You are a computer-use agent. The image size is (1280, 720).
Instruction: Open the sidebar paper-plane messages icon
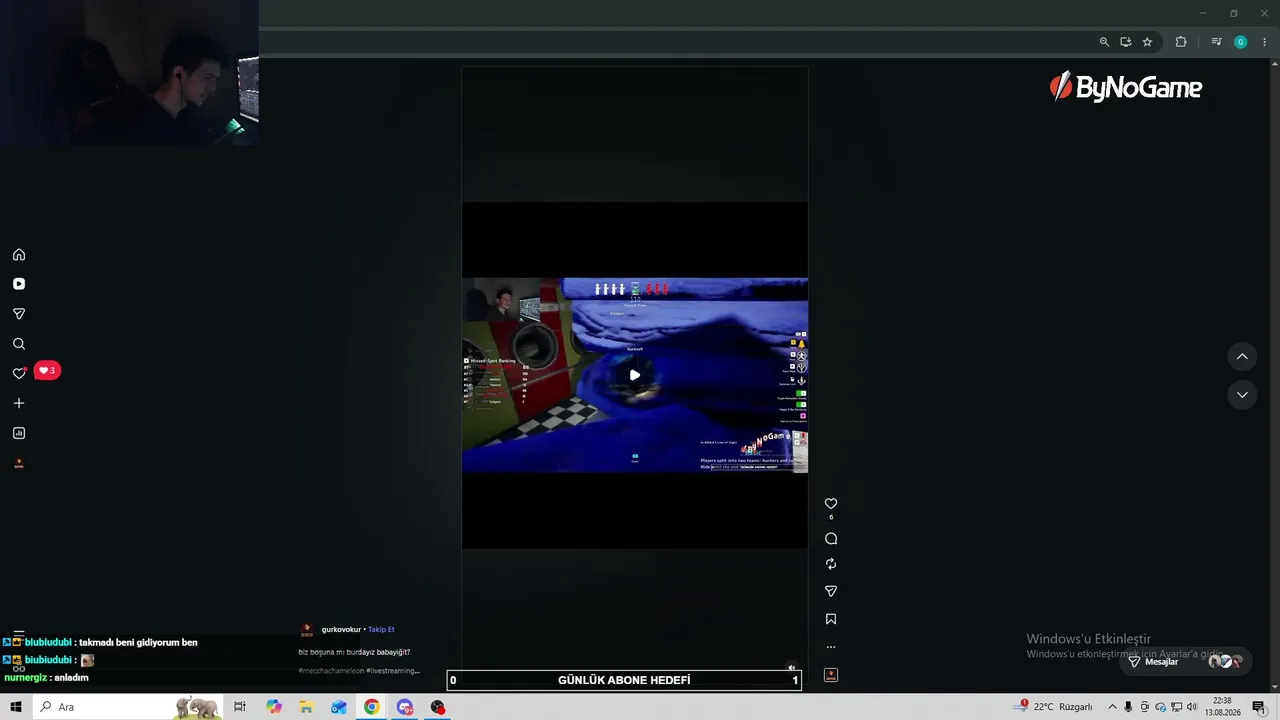coord(19,314)
